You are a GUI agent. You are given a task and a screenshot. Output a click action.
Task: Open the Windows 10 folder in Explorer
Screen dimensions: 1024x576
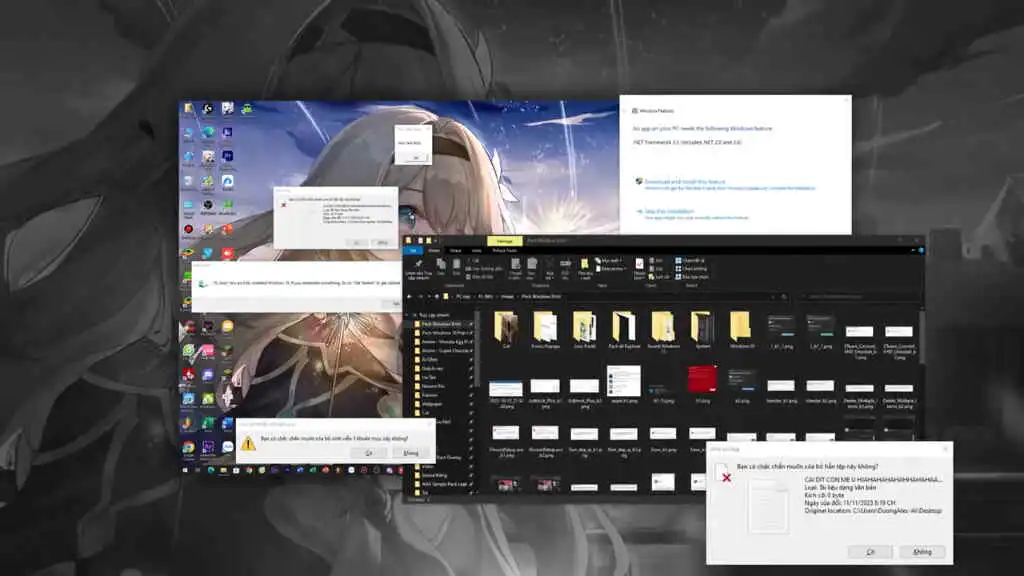(741, 330)
